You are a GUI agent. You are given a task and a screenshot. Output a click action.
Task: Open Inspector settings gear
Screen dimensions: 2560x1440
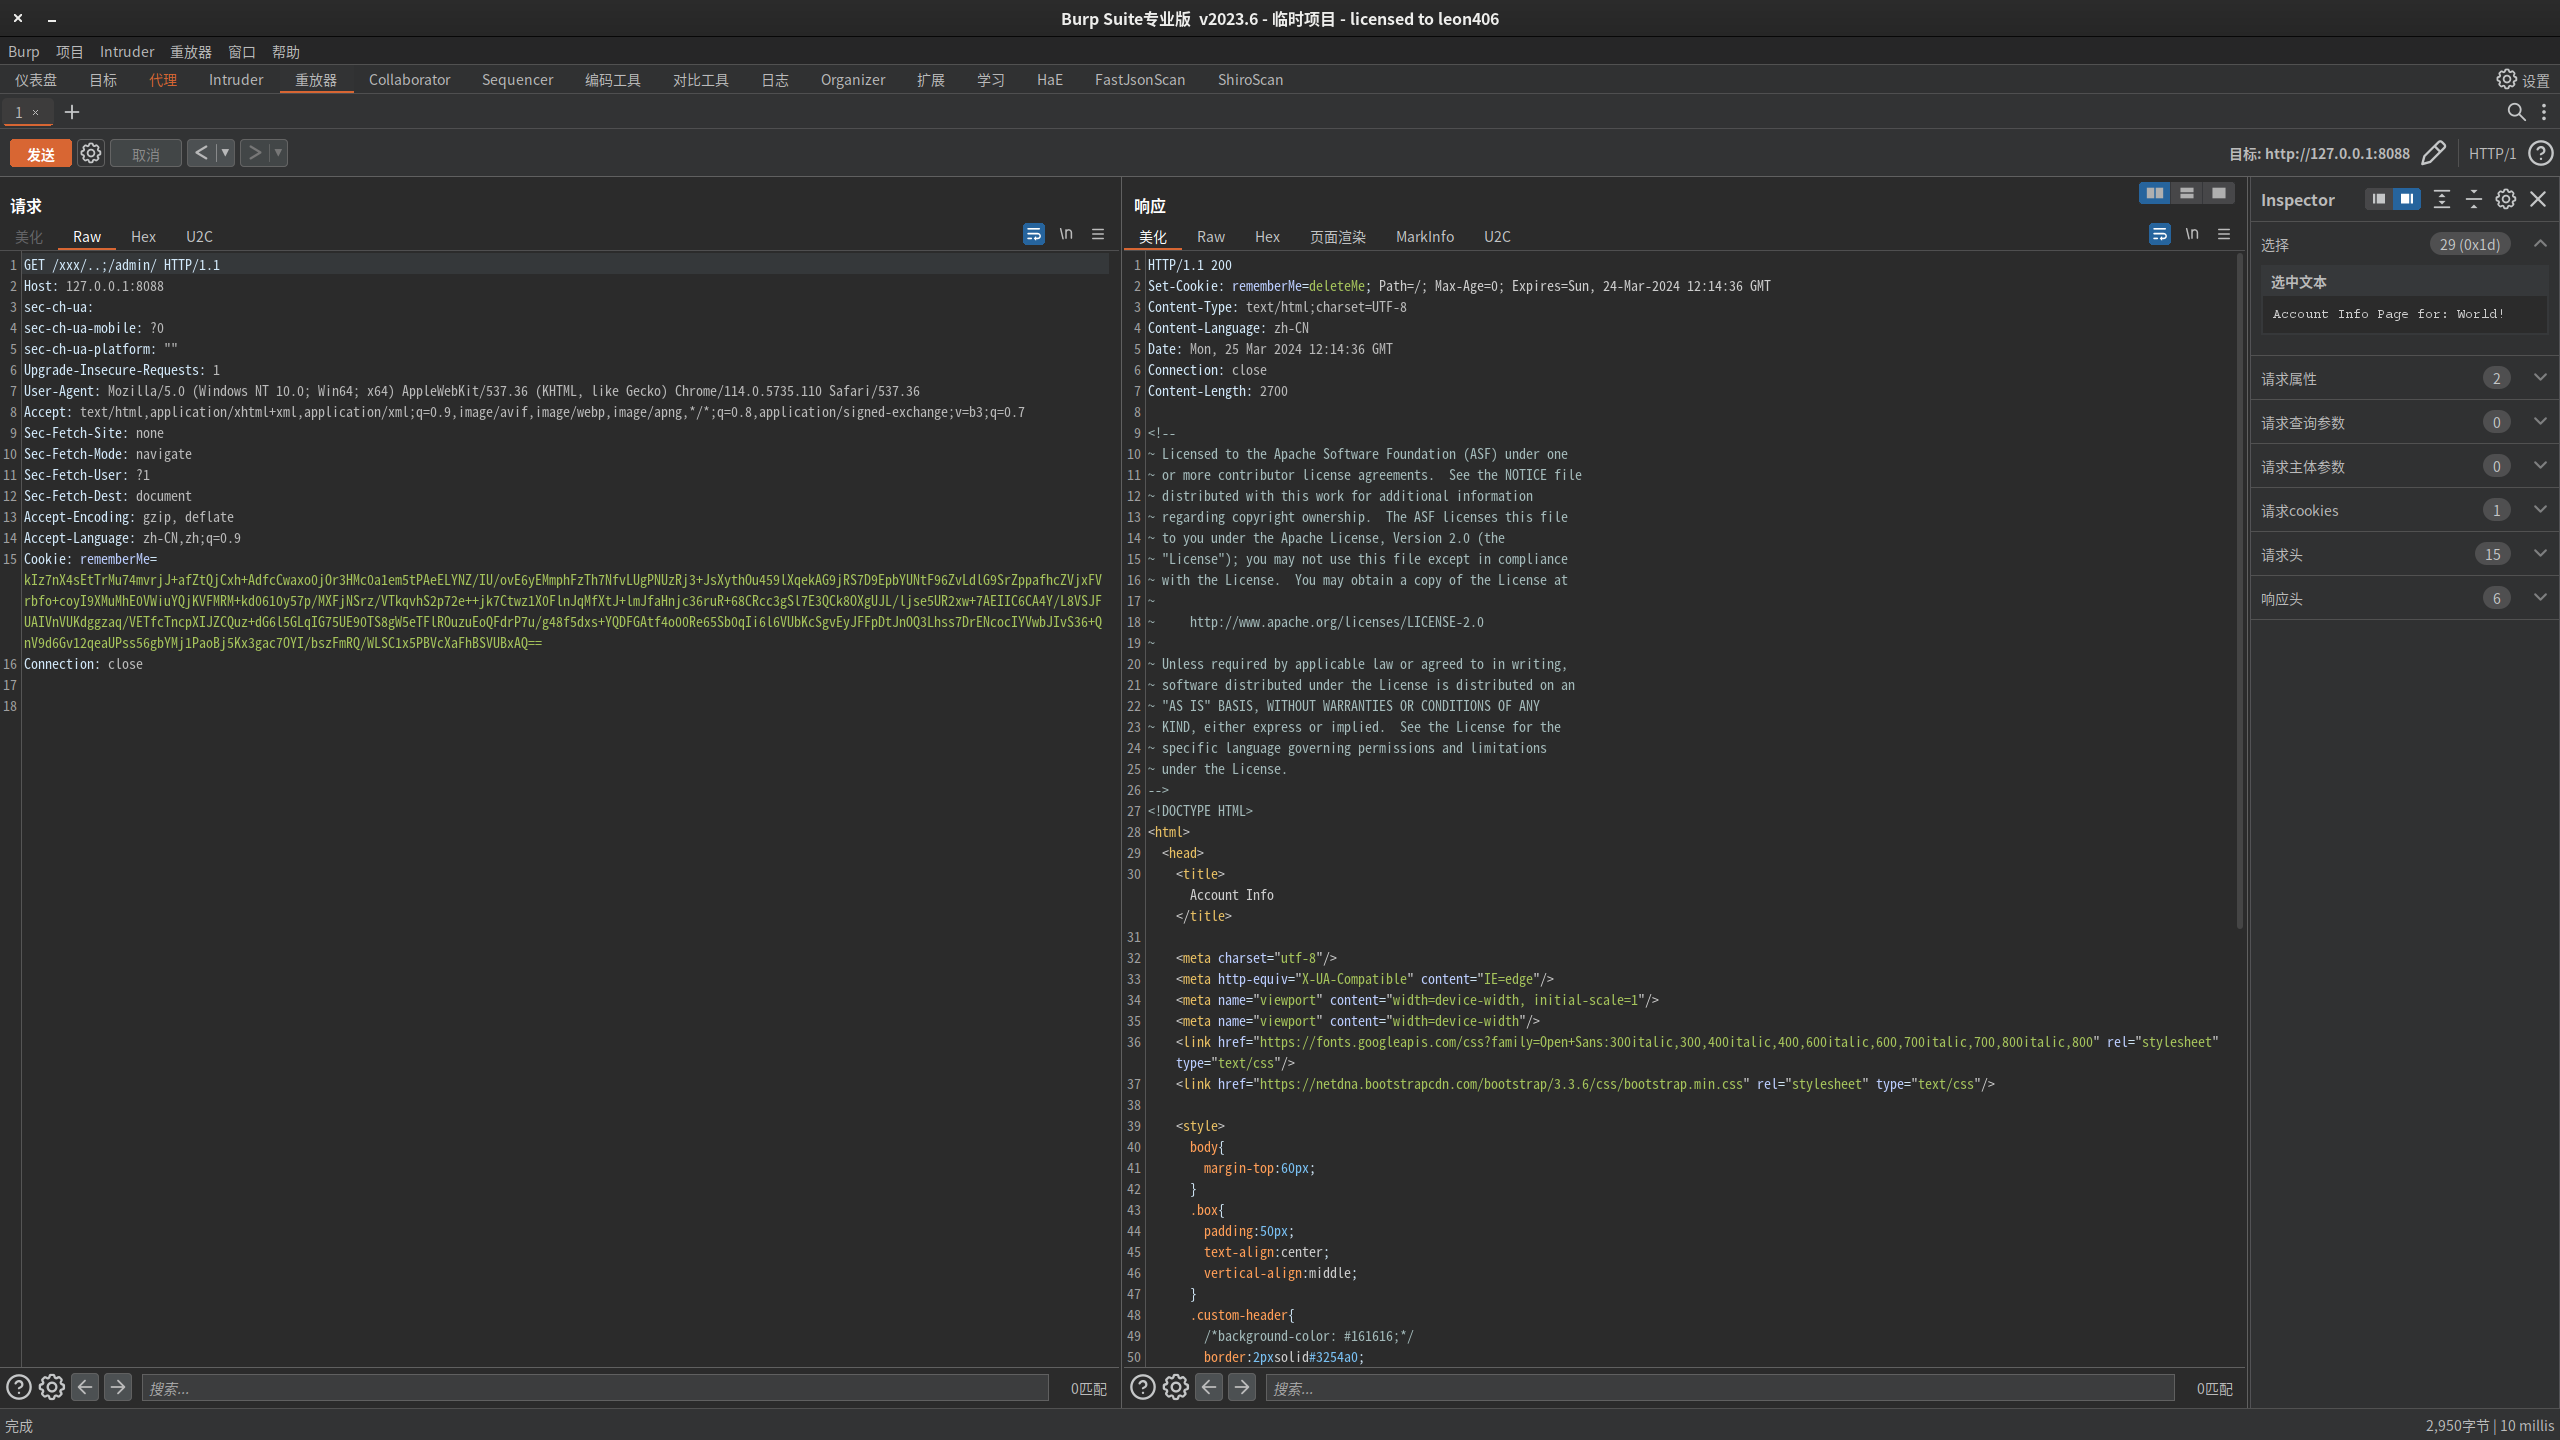pos(2505,199)
